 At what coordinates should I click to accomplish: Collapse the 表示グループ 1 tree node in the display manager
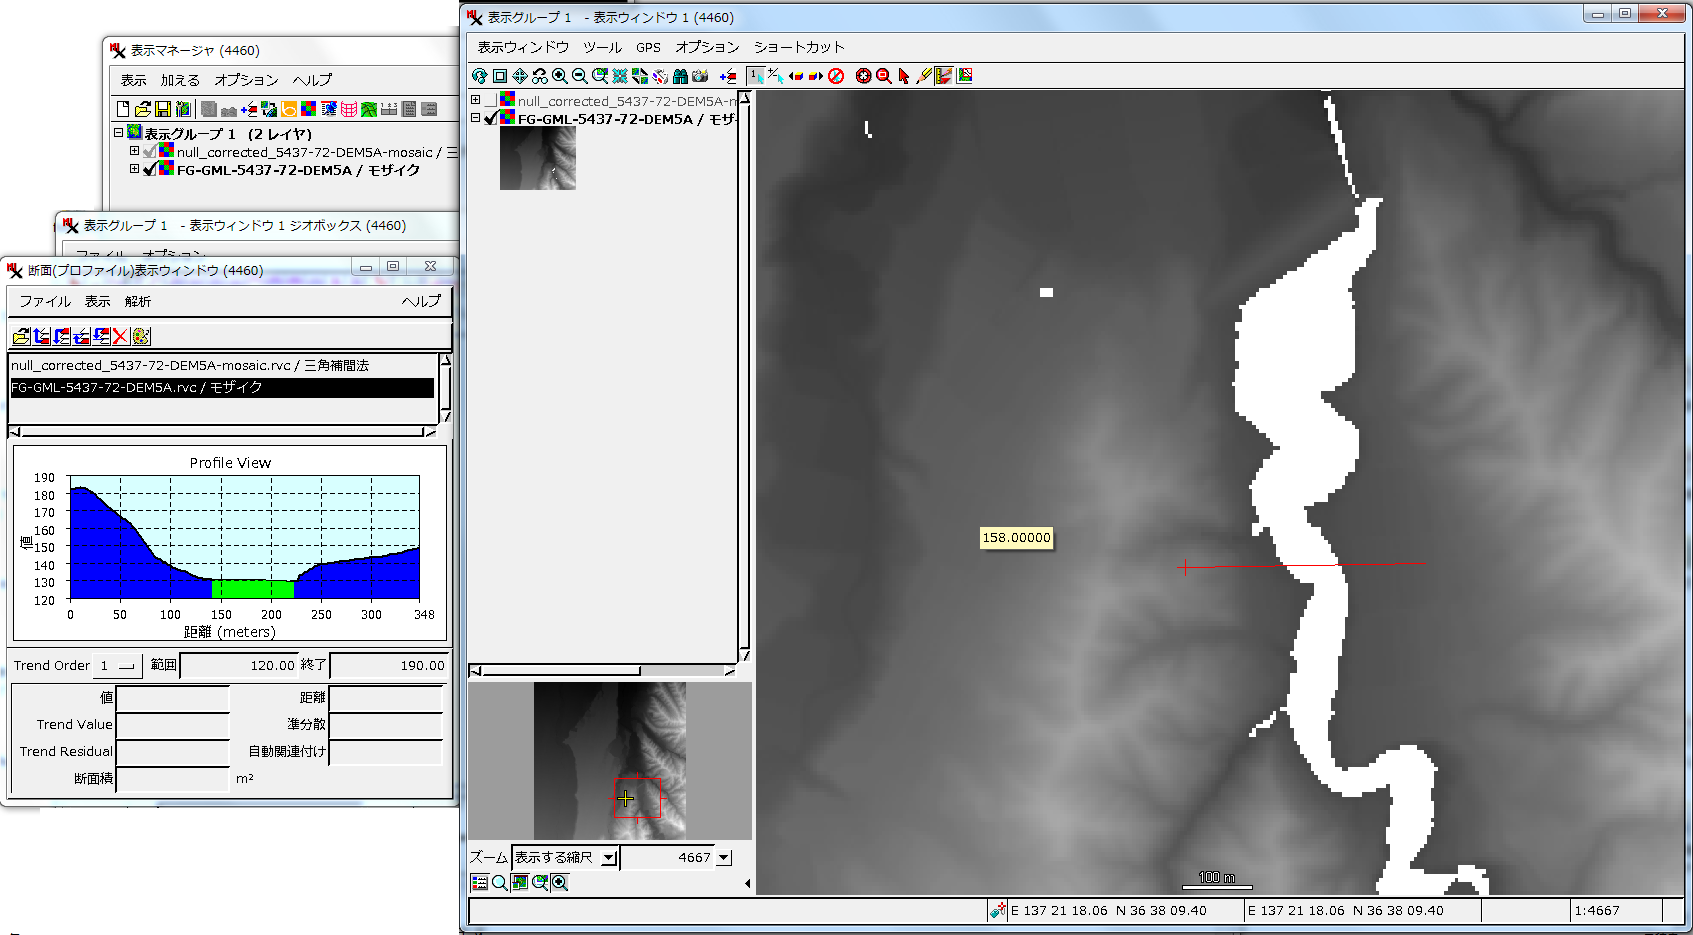tap(118, 132)
